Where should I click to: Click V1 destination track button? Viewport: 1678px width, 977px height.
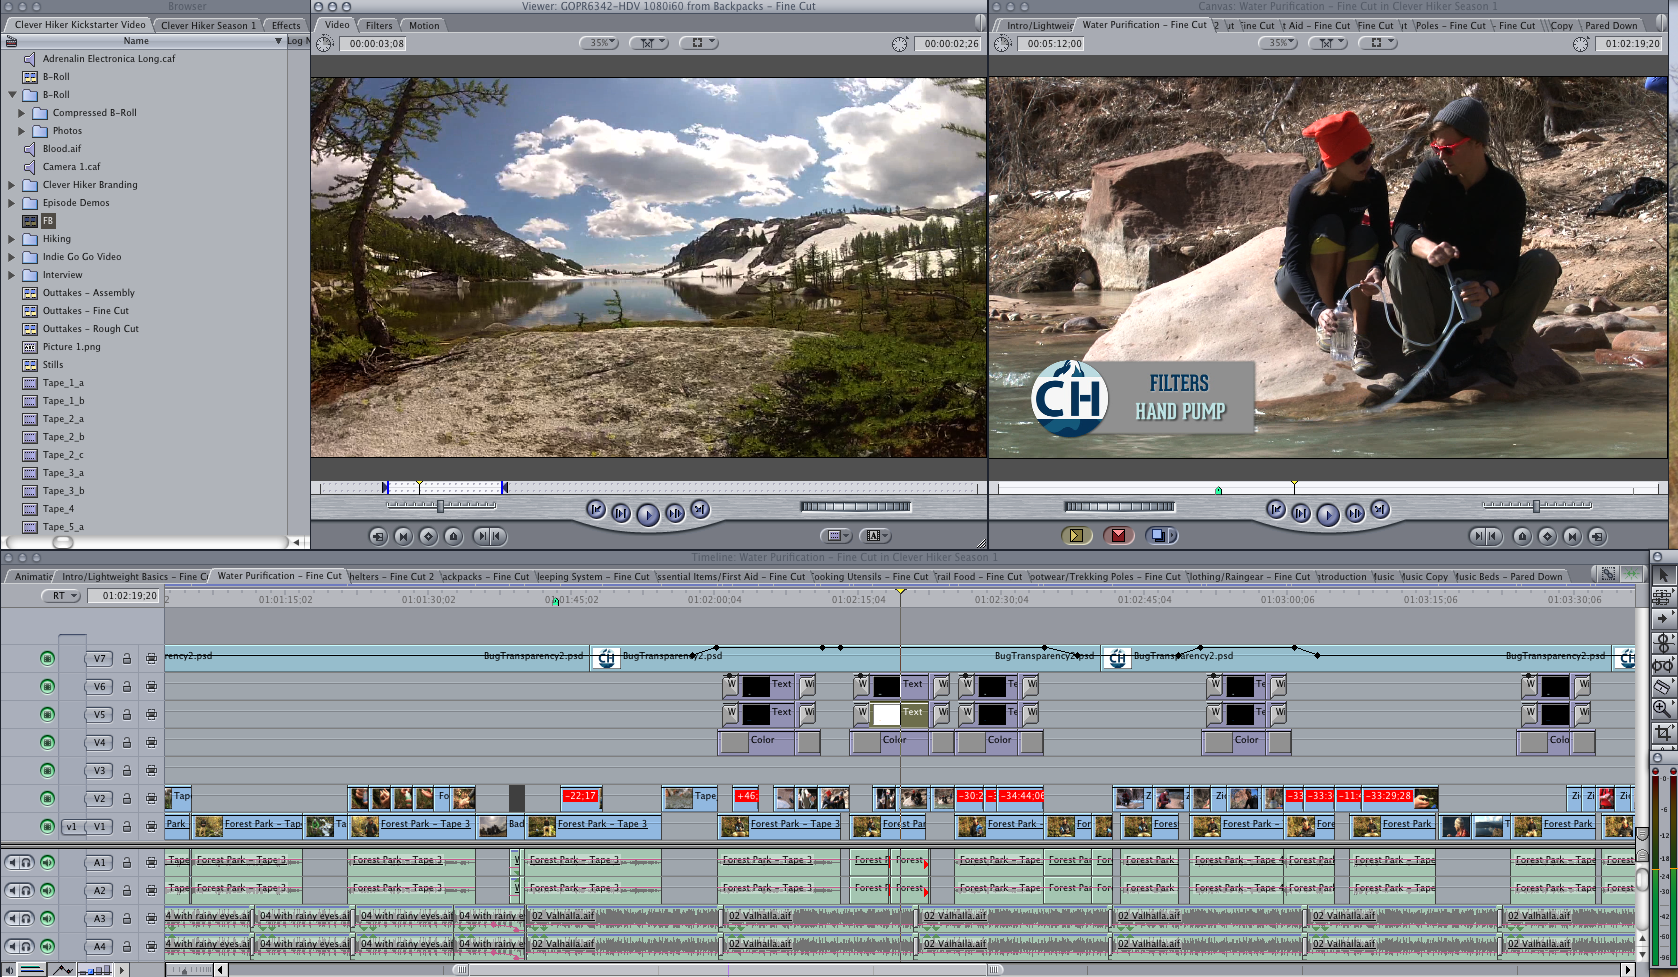[x=99, y=827]
